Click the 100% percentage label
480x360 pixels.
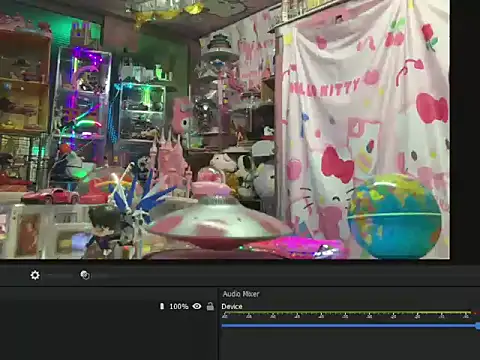tap(179, 306)
